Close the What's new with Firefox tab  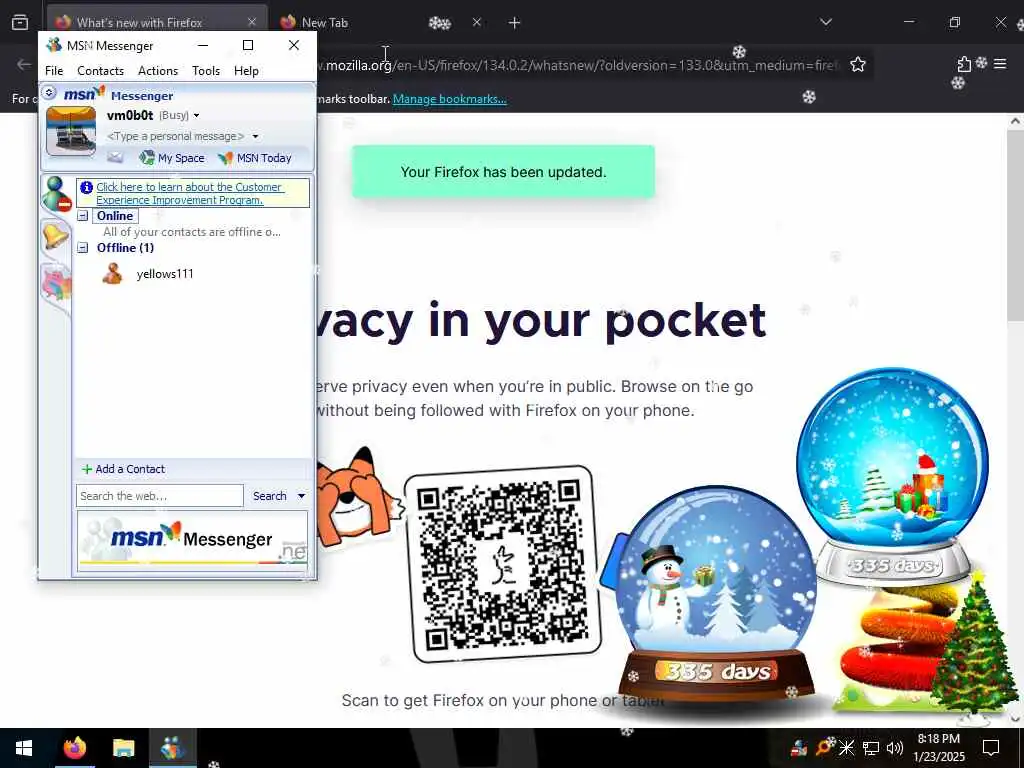(251, 22)
